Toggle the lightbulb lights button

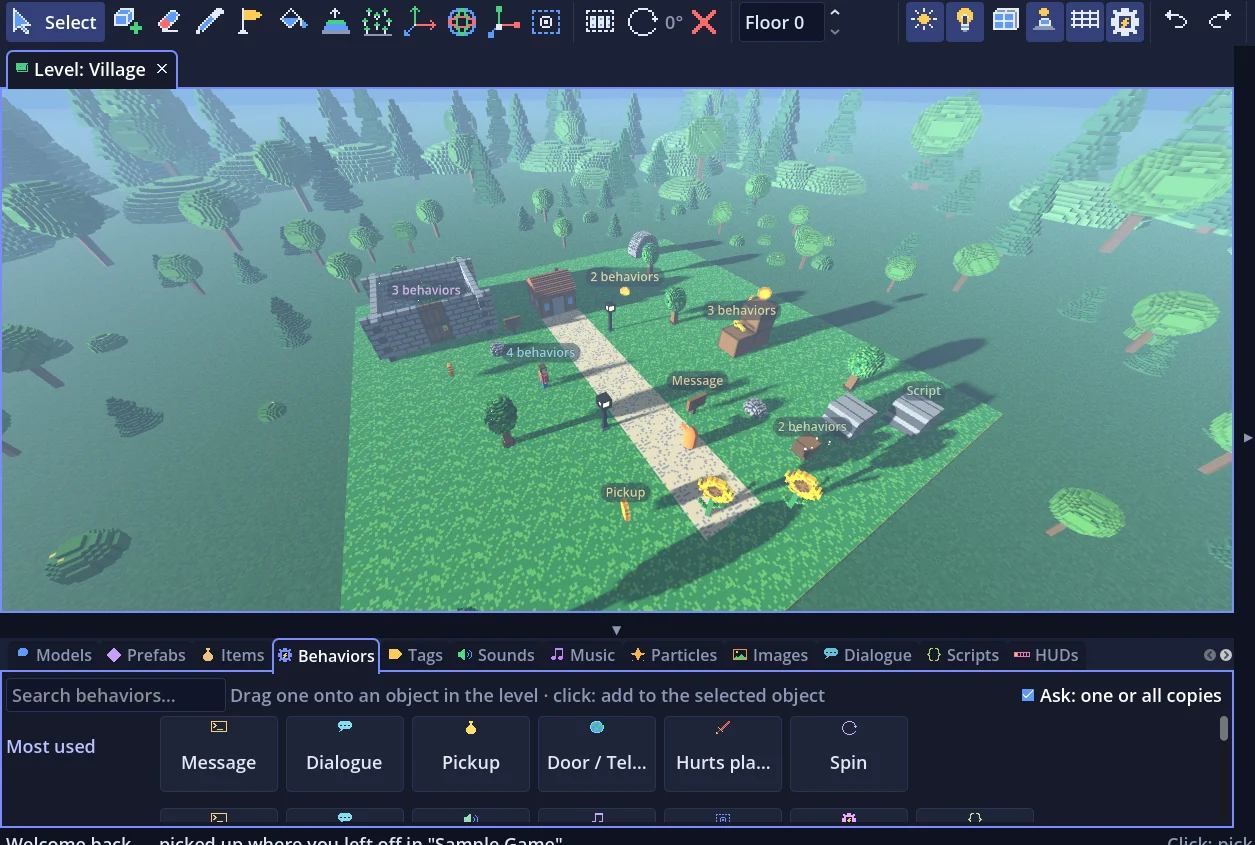pos(965,22)
